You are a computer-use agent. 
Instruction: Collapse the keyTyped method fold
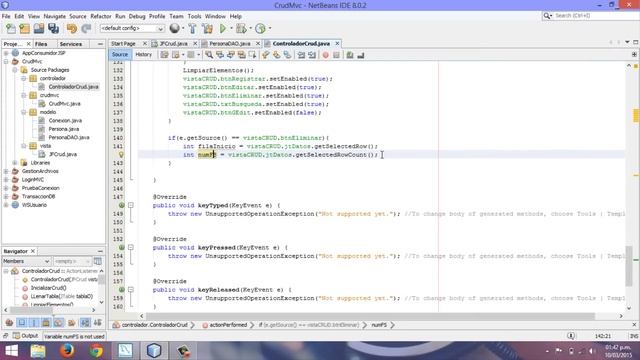(x=131, y=205)
